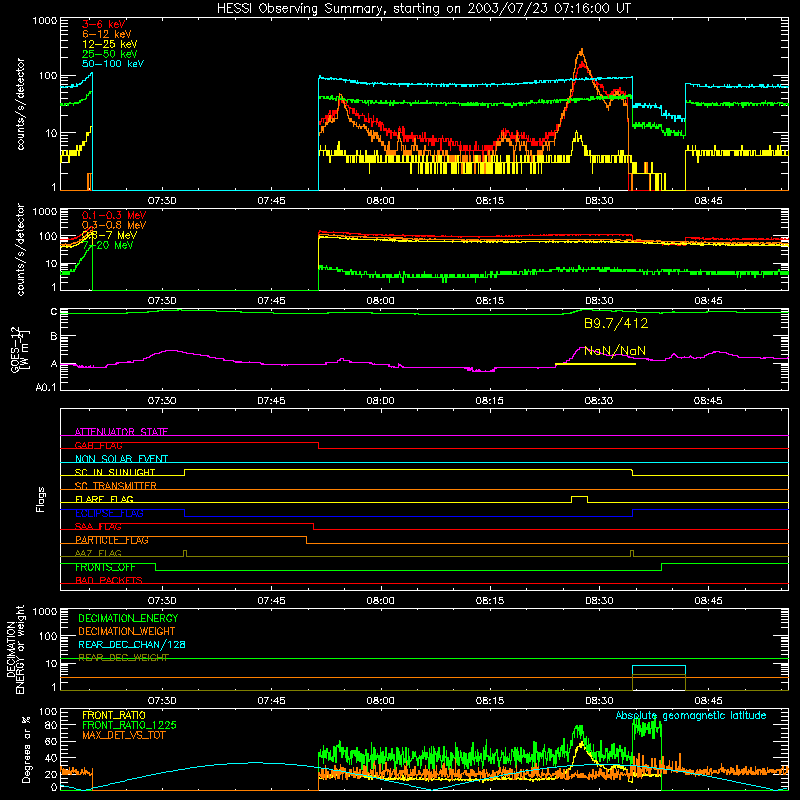Click the raised FLARE_FLAG pulse near 08:27

click(579, 499)
